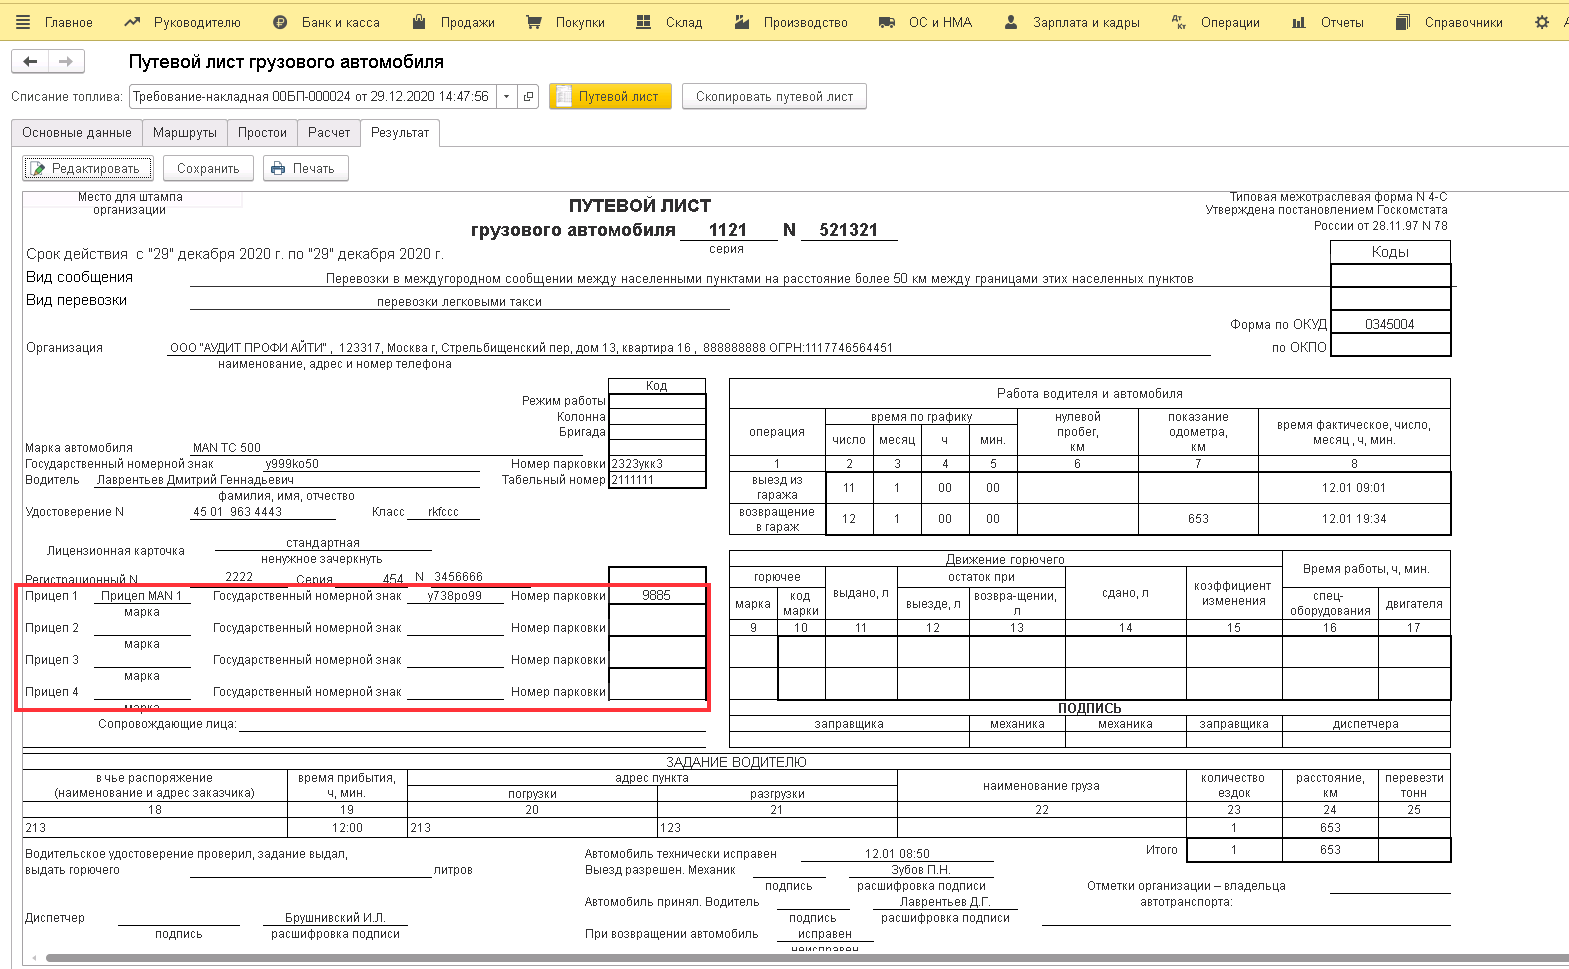This screenshot has height=969, width=1569.
Task: Go back with the left arrow button
Action: point(30,62)
